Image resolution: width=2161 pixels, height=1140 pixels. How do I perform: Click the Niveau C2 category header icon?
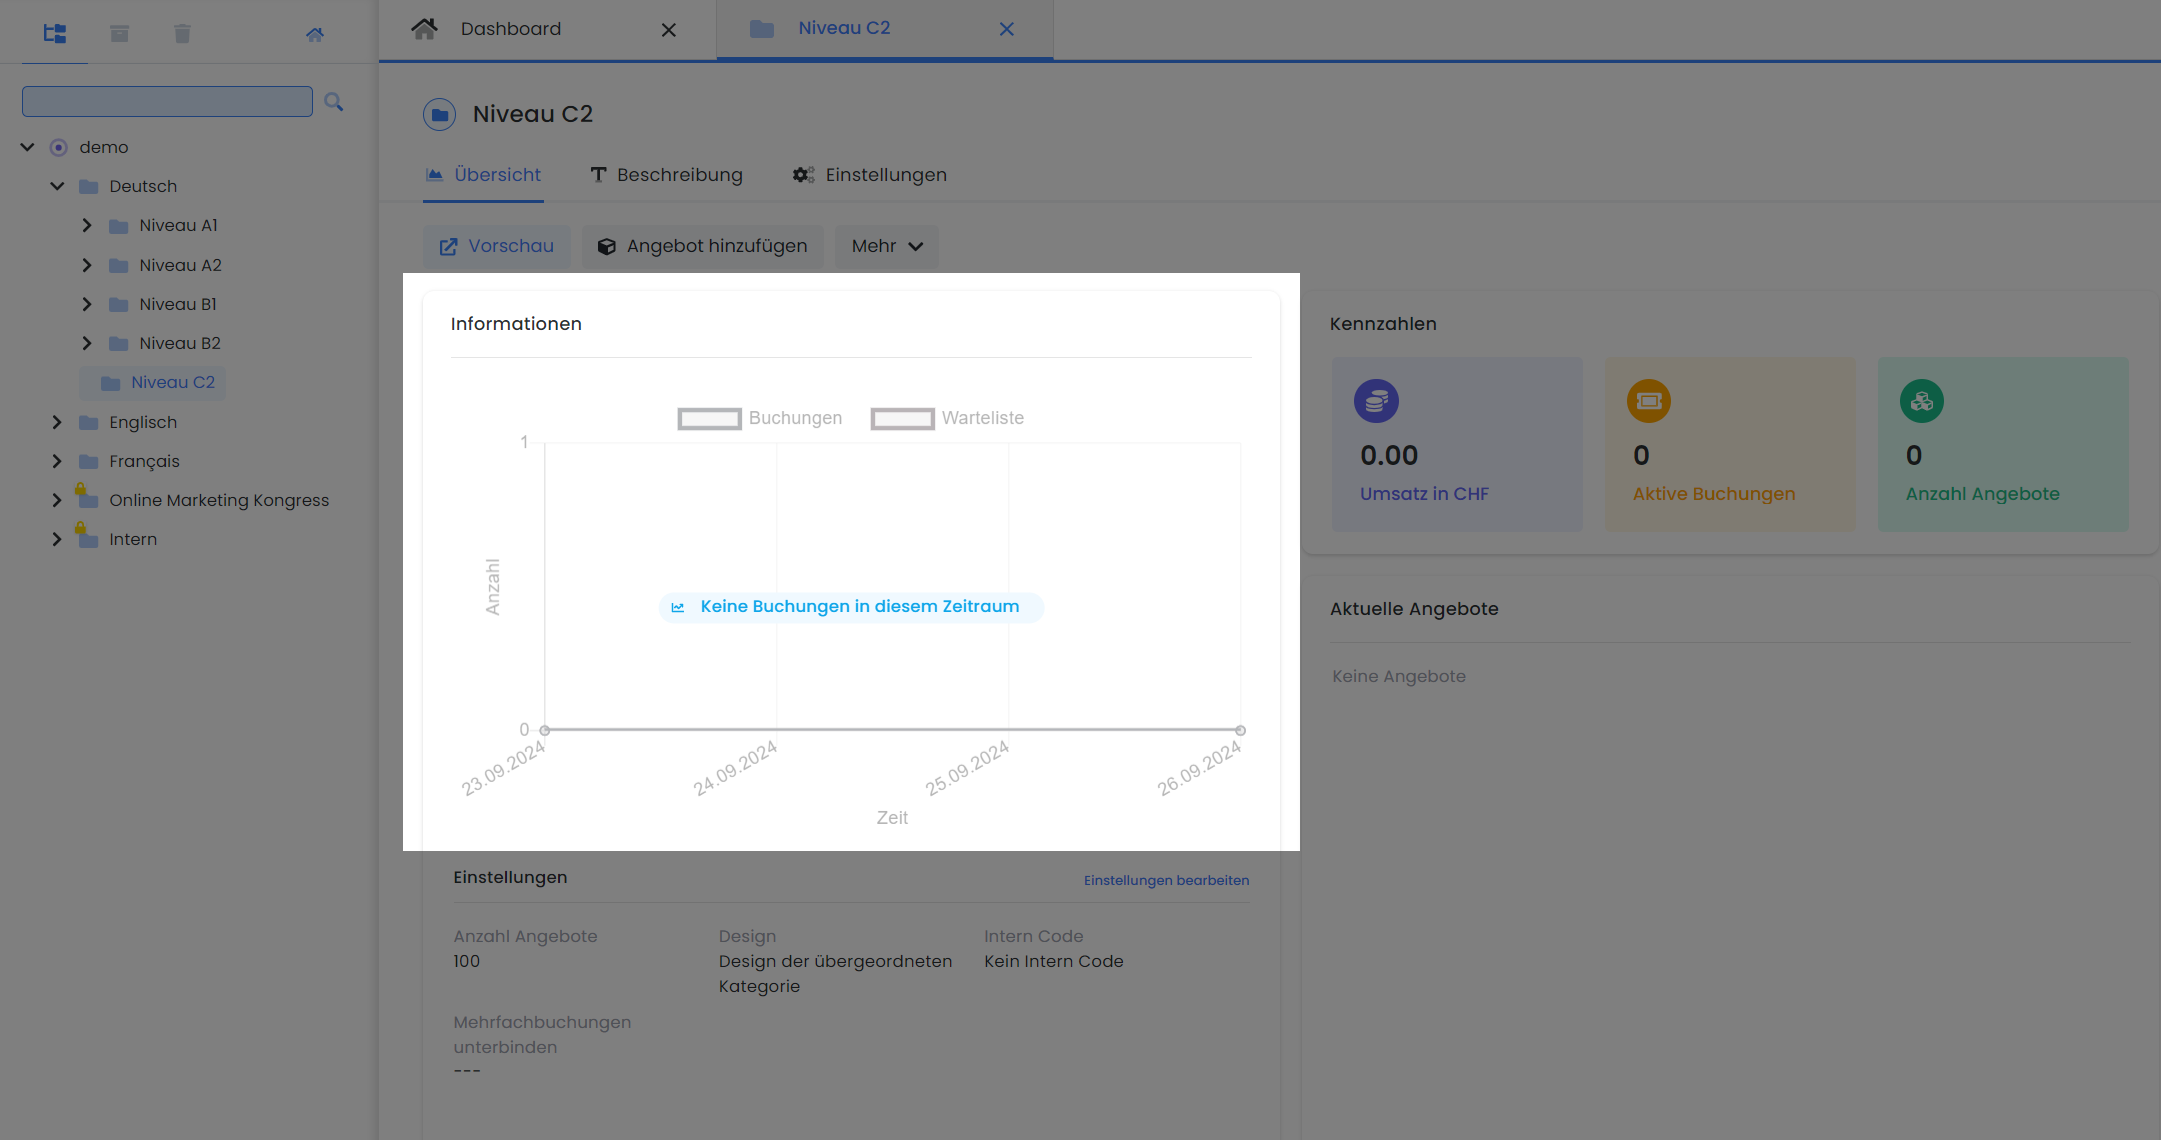pyautogui.click(x=439, y=114)
